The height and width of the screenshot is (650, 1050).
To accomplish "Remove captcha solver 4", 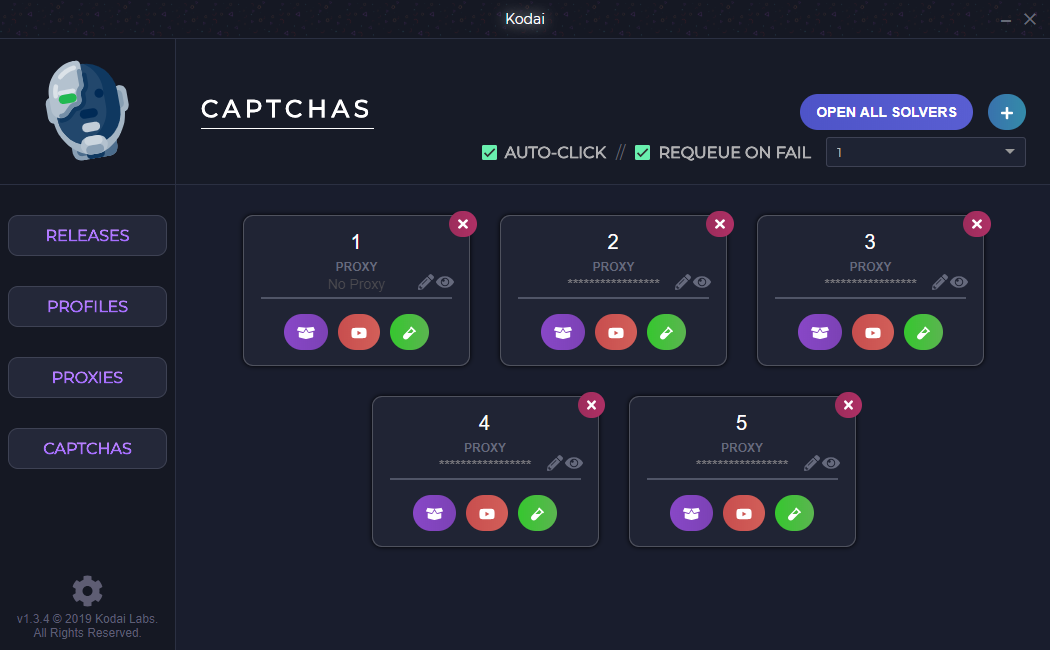I will 591,405.
